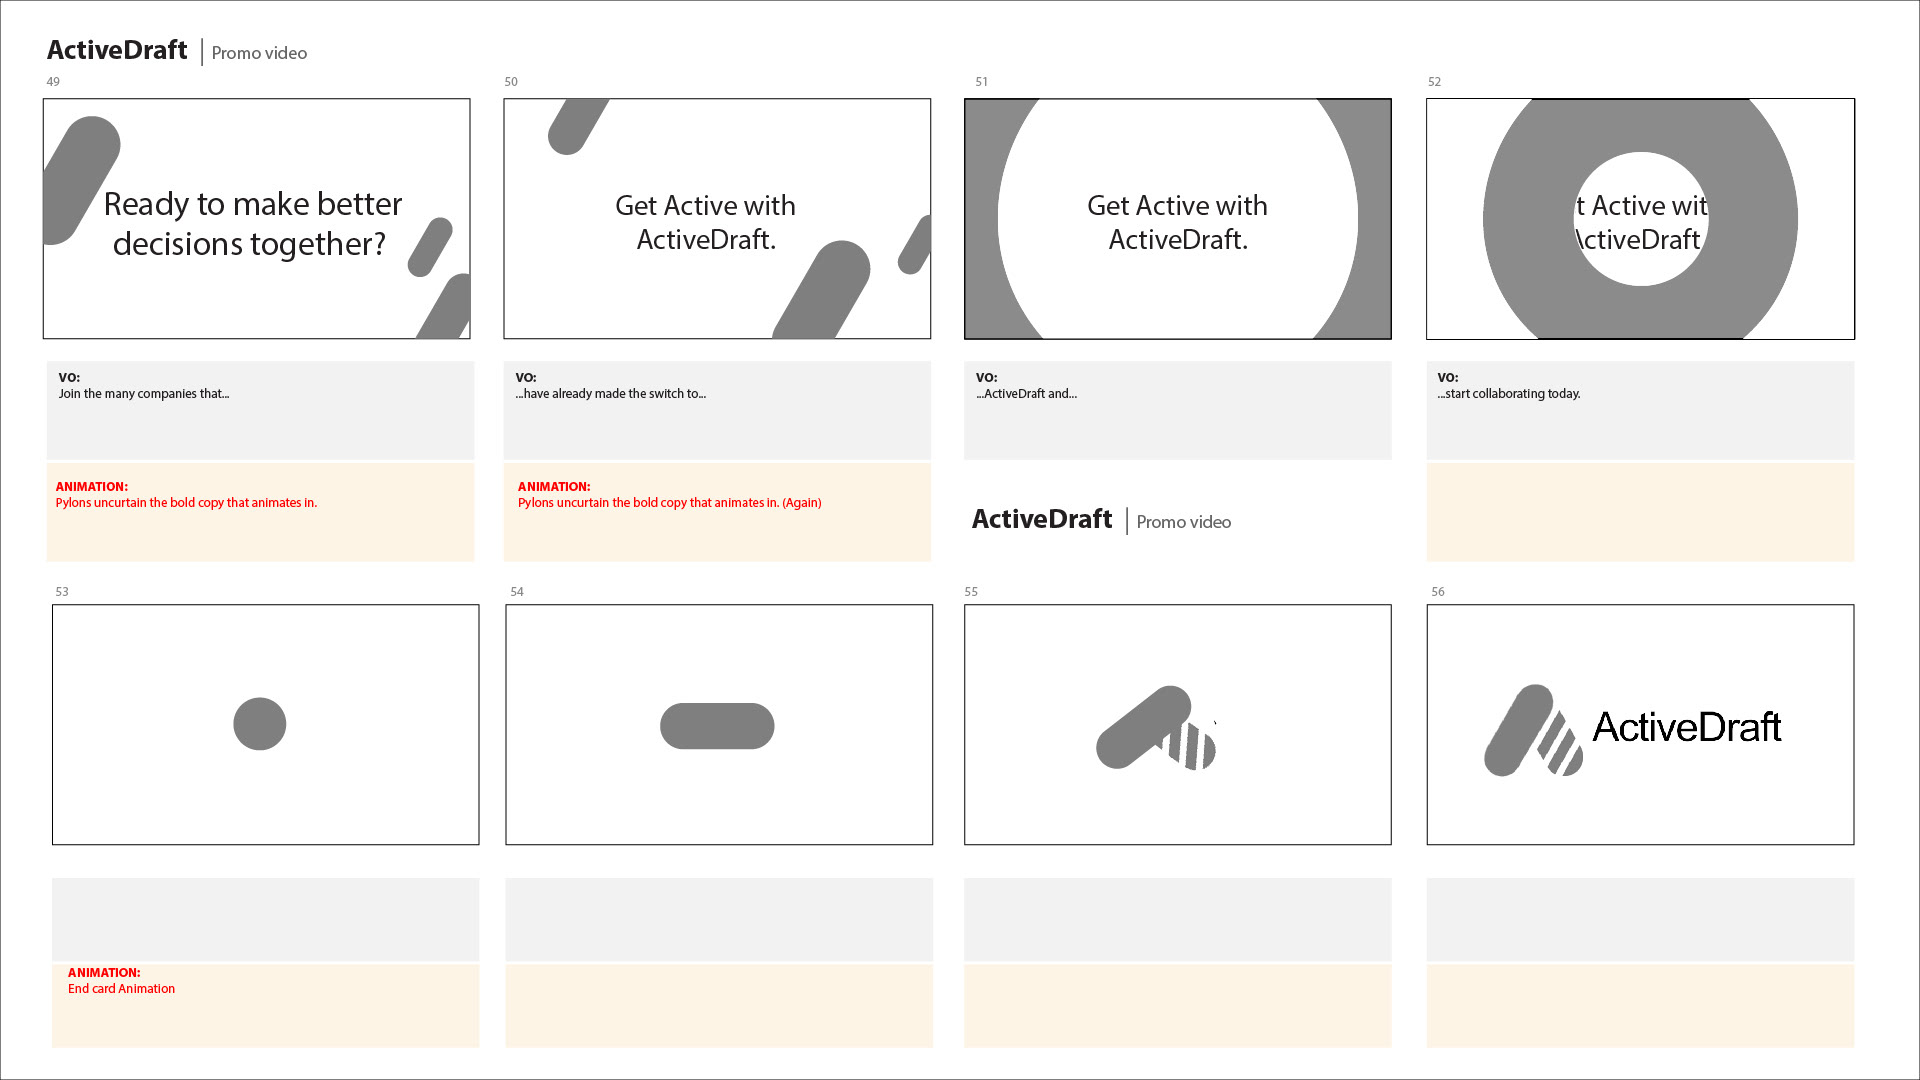
Task: Click the frame number 52 label
Action: (1434, 82)
